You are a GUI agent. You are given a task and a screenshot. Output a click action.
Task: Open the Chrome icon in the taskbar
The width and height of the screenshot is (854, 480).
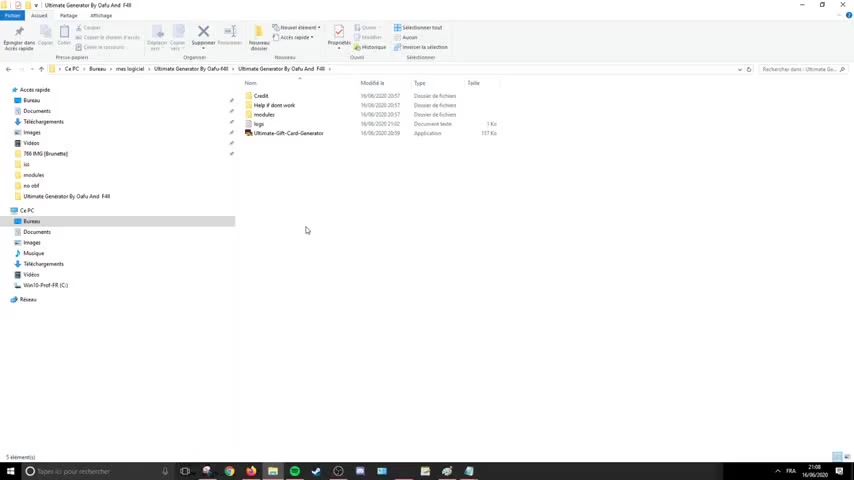point(229,471)
